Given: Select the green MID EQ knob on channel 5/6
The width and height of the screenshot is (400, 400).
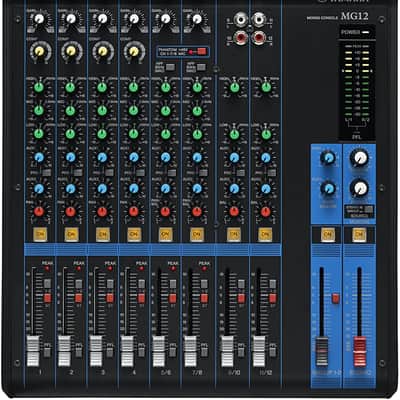Looking at the screenshot, I should click(166, 111).
